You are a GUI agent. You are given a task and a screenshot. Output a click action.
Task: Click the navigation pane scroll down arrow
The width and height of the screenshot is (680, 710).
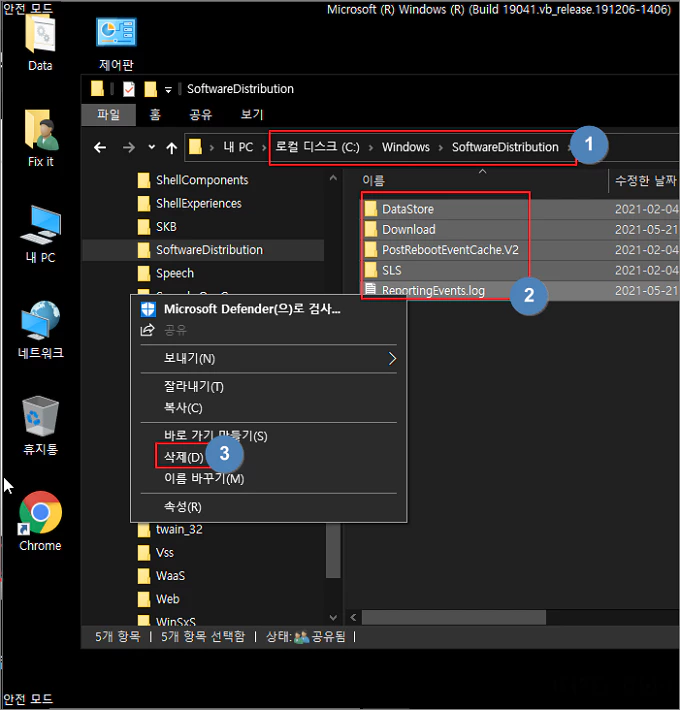(333, 618)
